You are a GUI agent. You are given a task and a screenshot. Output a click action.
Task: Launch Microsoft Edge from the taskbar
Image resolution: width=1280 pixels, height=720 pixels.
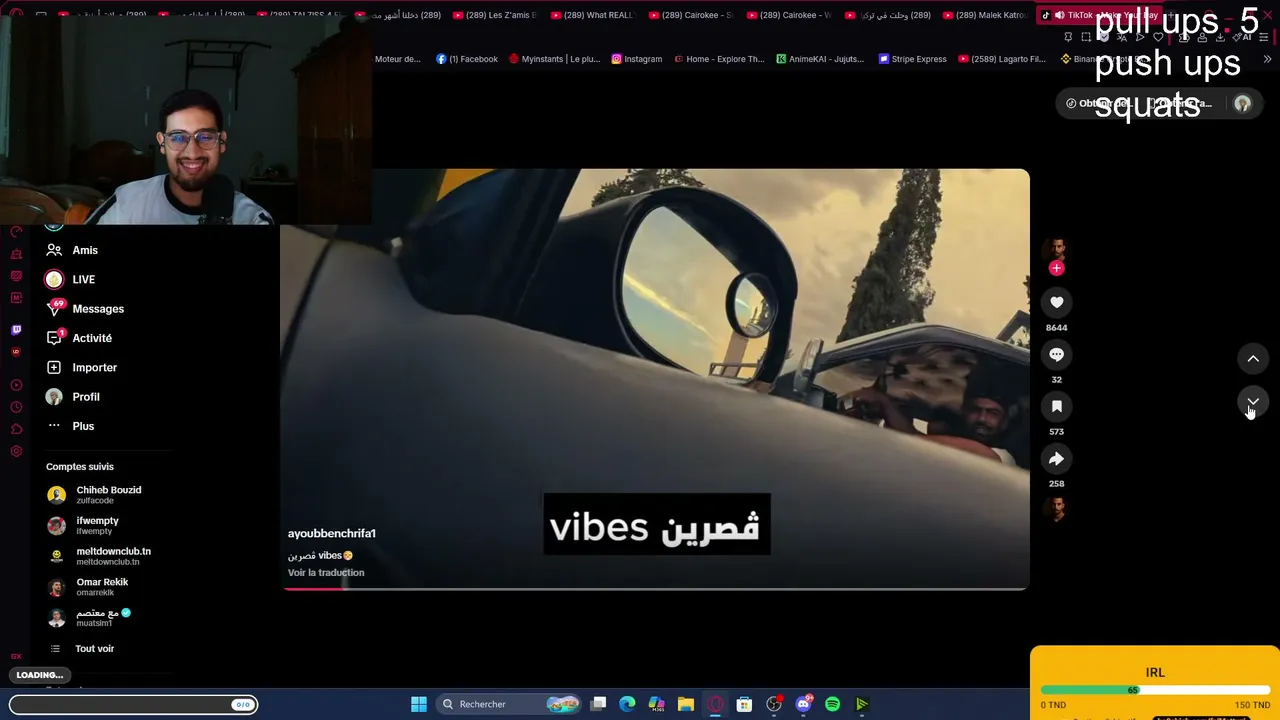point(627,704)
